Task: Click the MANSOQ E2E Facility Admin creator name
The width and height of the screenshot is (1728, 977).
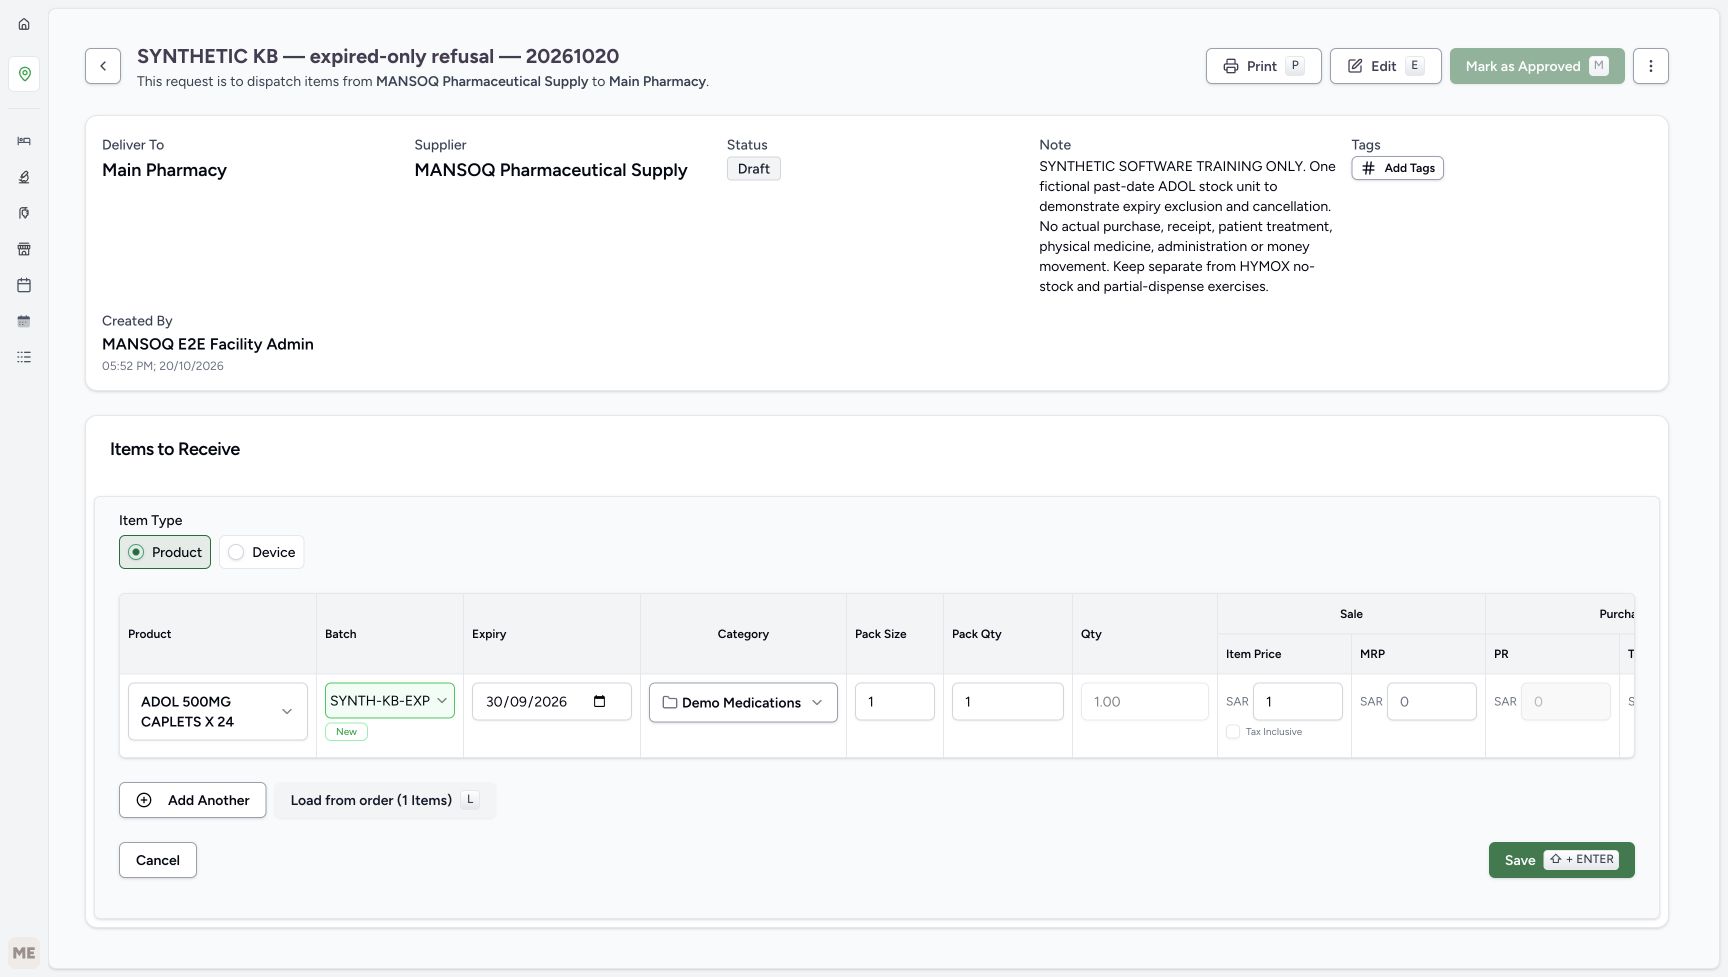Action: coord(208,344)
